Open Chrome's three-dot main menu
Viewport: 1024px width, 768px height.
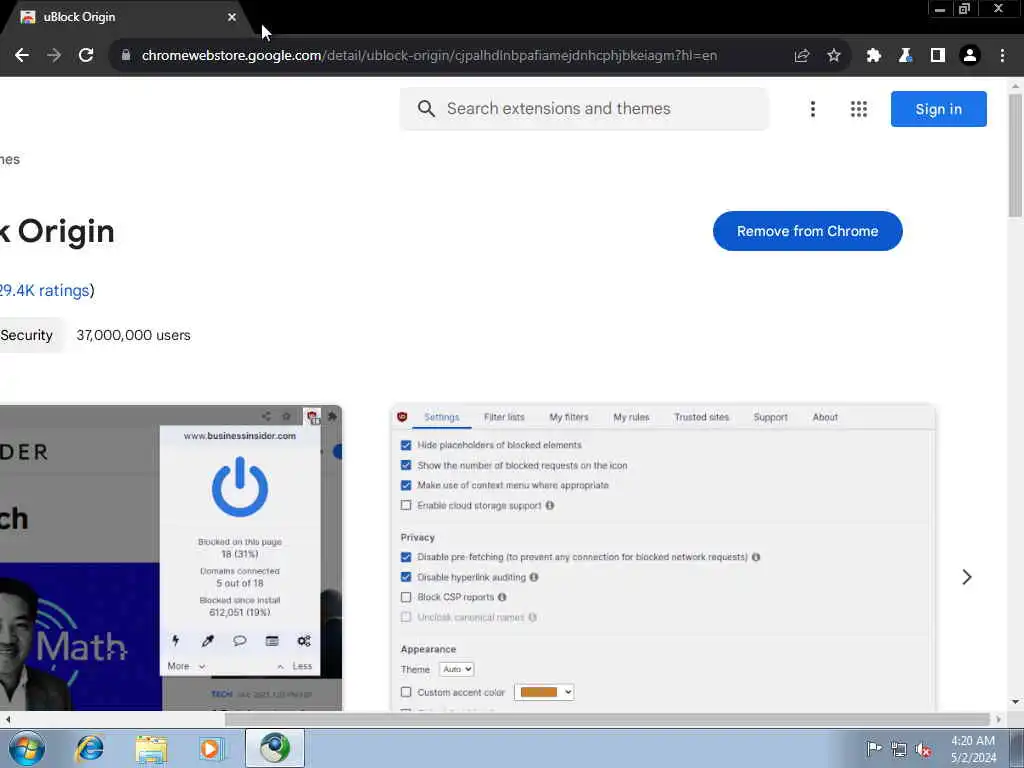(x=1002, y=56)
